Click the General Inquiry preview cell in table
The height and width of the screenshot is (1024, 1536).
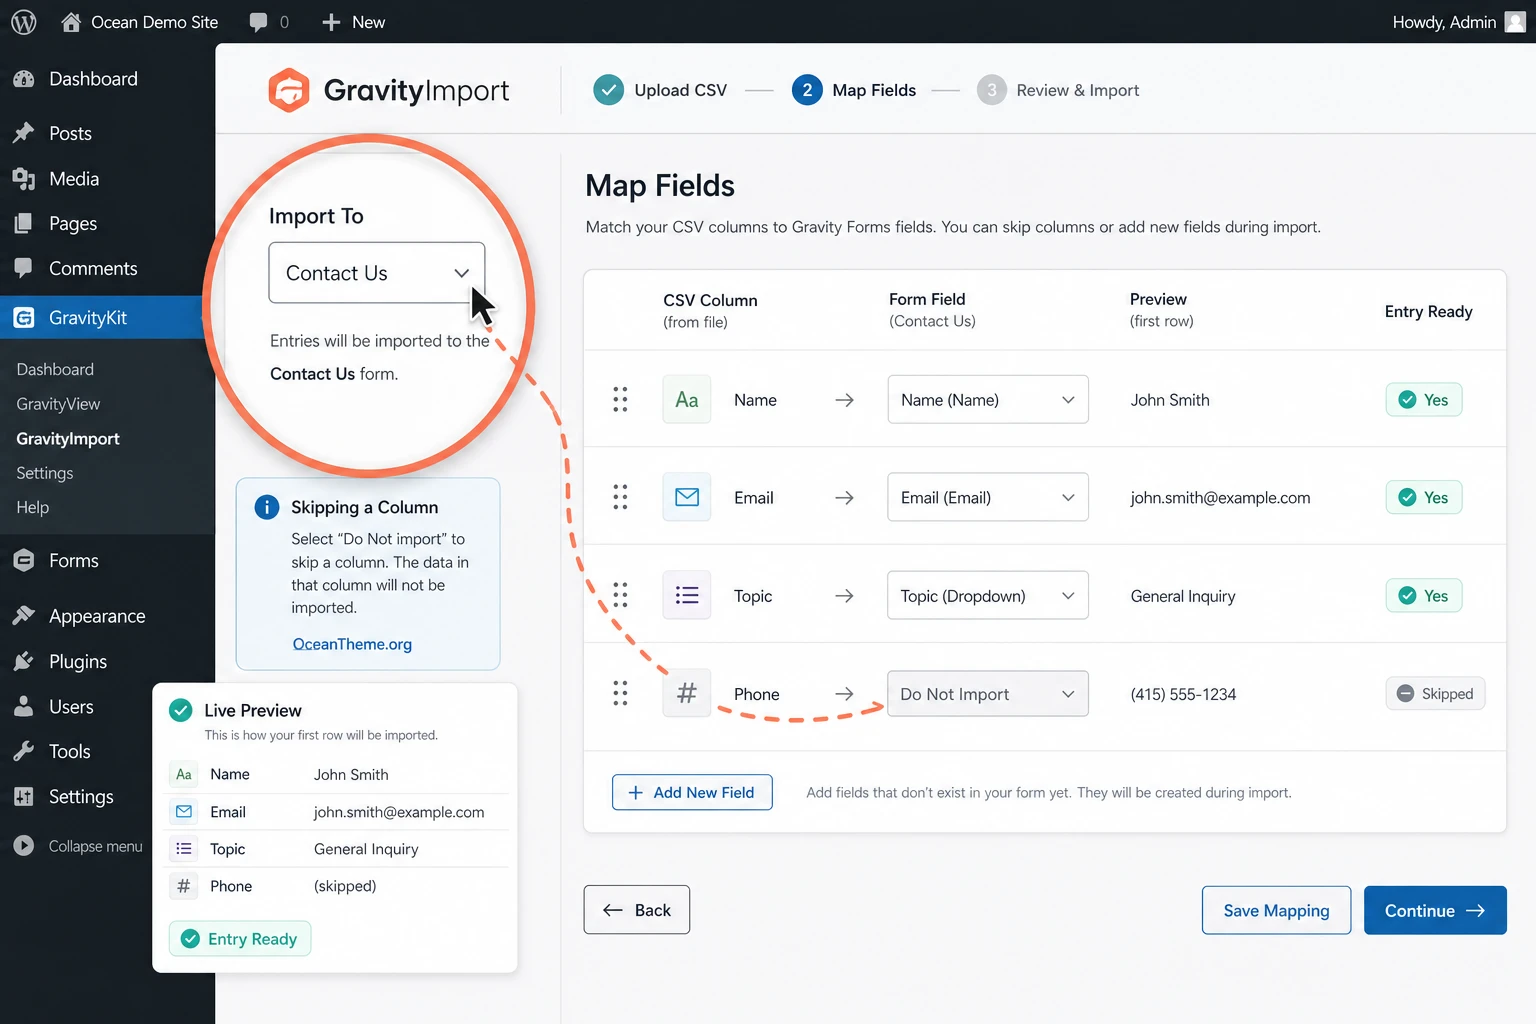[1183, 596]
